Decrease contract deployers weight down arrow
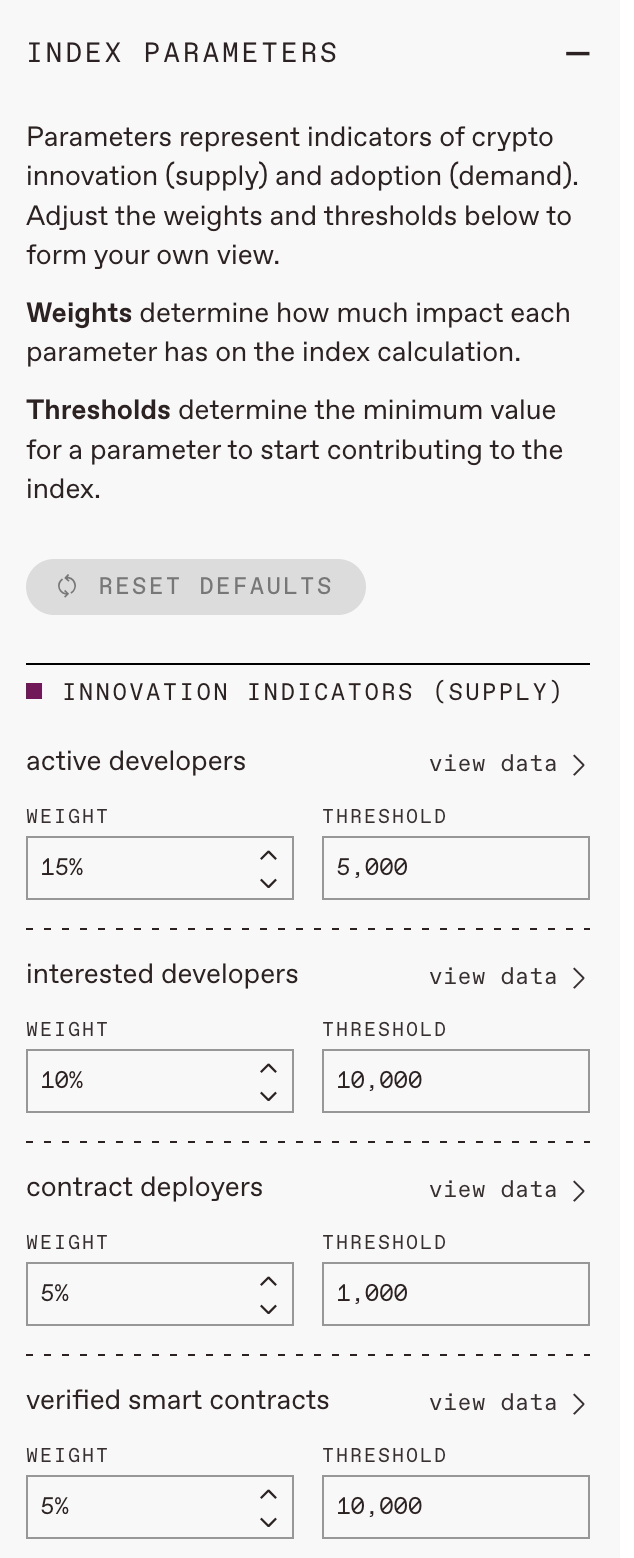Viewport: 634px width, 1558px height. click(268, 1308)
